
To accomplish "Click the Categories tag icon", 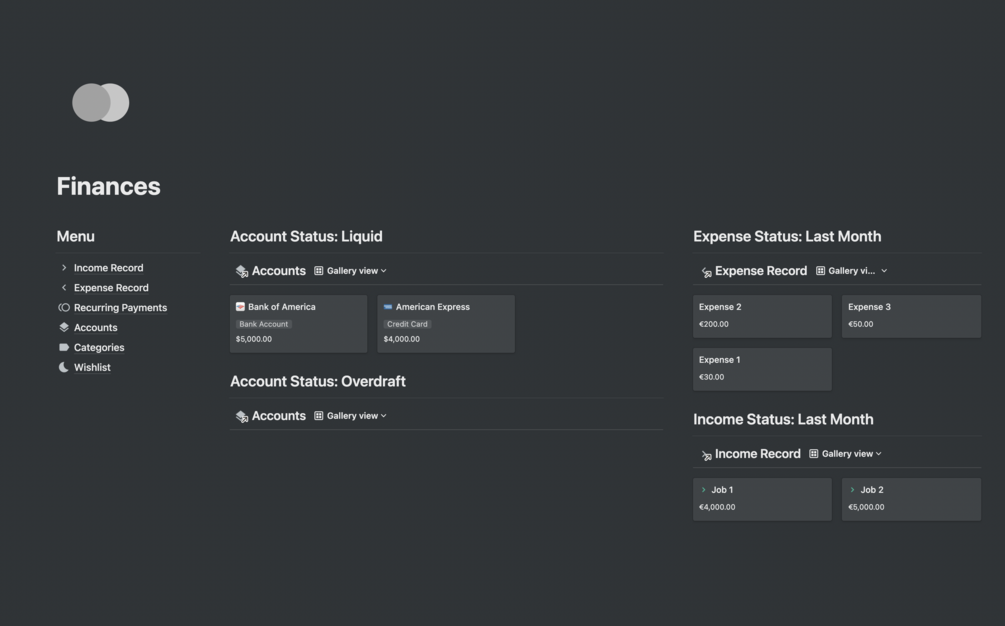I will tap(64, 347).
